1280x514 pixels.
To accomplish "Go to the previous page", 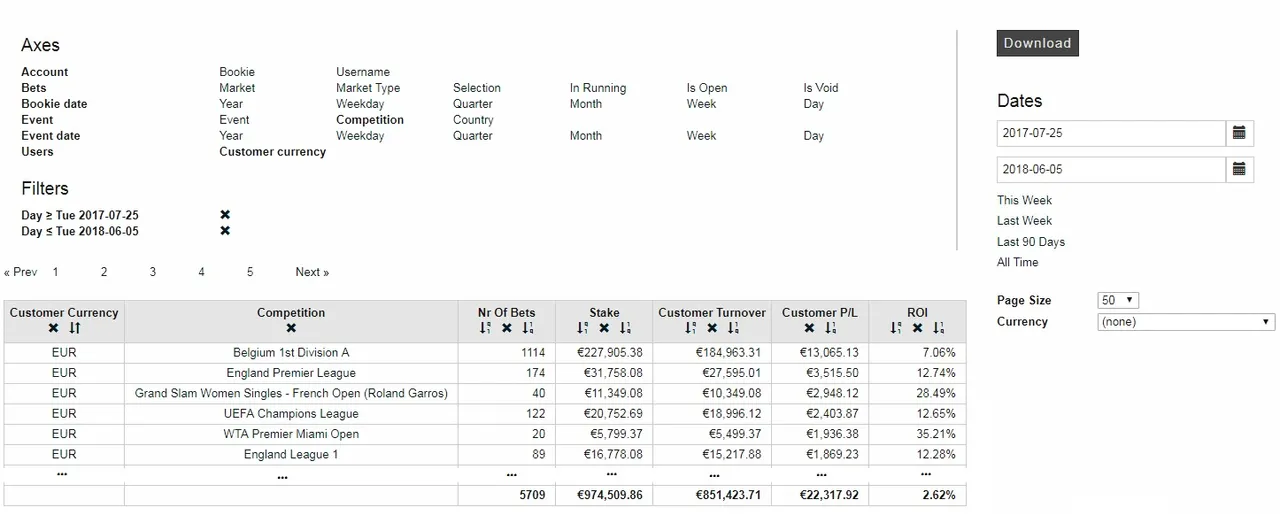I will click(x=21, y=272).
